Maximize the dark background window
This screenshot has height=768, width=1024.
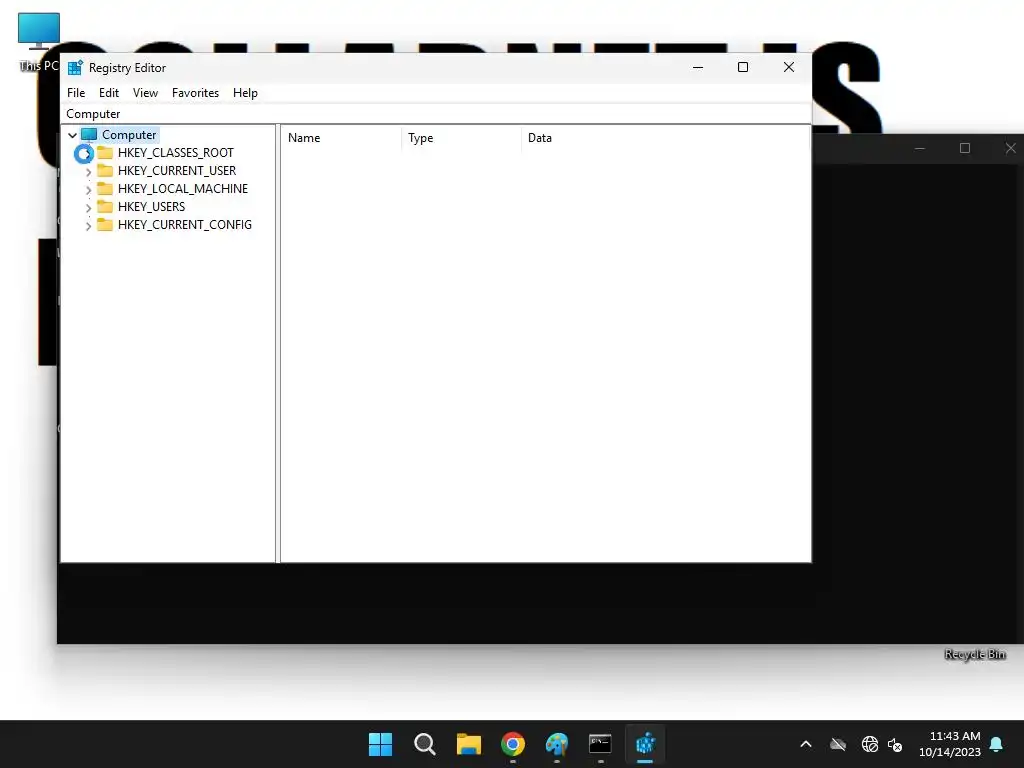[965, 148]
